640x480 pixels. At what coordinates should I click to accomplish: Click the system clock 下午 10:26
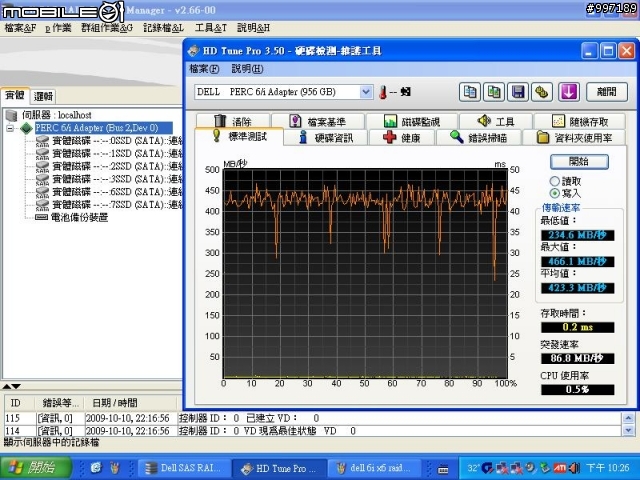[608, 468]
